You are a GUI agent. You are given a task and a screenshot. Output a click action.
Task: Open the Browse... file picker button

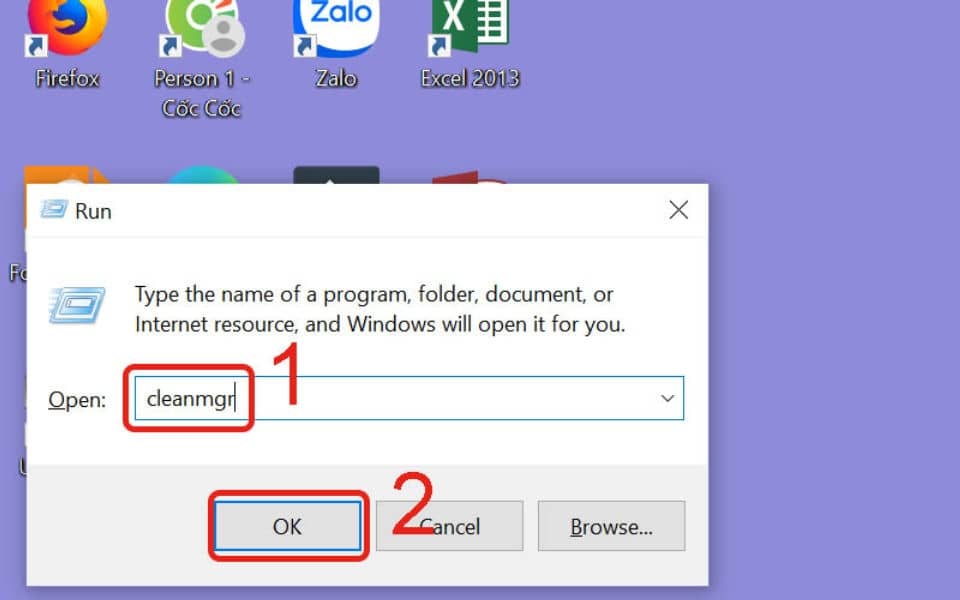click(611, 526)
